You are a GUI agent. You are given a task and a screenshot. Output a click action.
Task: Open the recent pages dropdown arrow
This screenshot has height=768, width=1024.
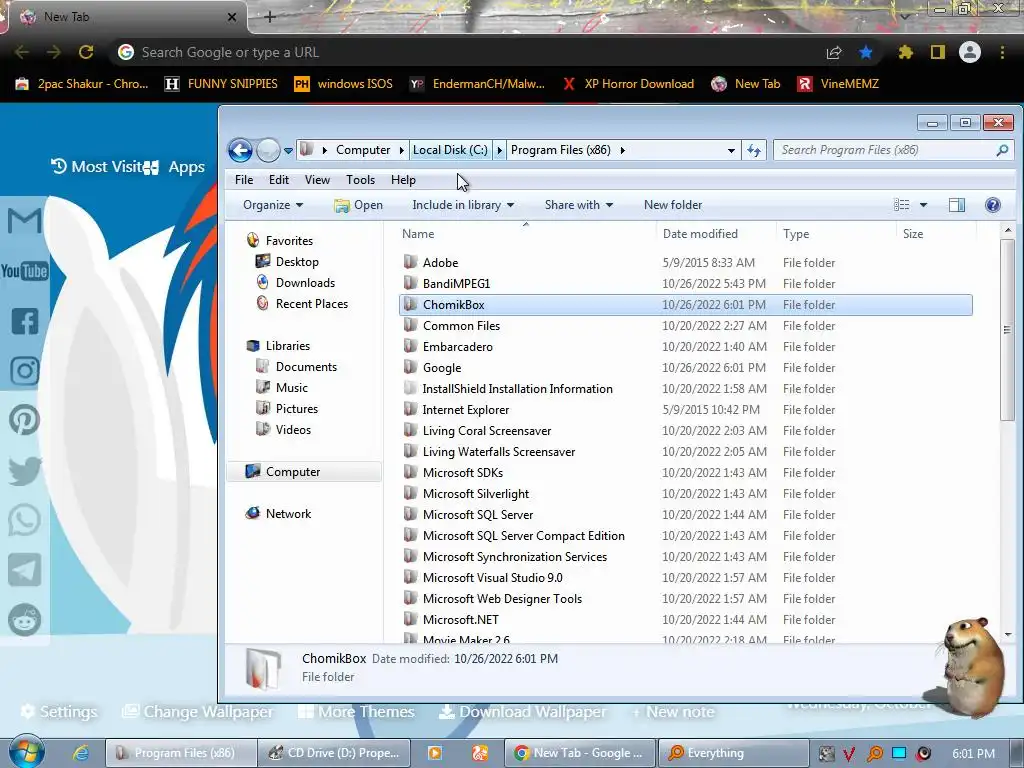click(x=288, y=151)
